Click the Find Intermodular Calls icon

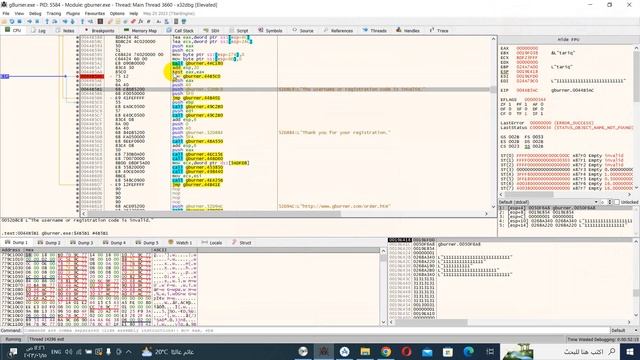point(167,21)
